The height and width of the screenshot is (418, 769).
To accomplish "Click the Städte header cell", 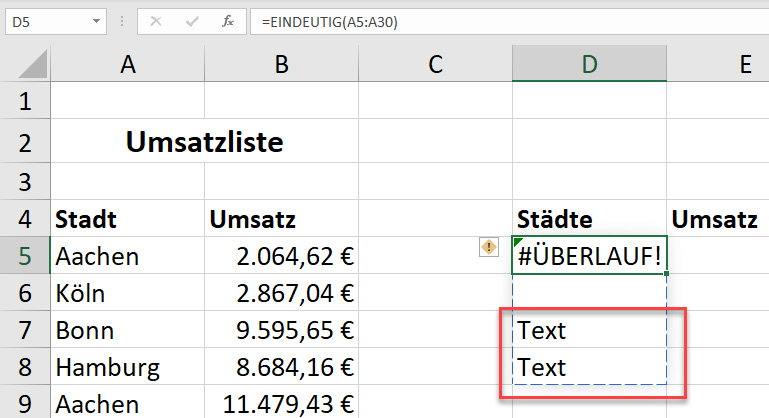I will (589, 218).
